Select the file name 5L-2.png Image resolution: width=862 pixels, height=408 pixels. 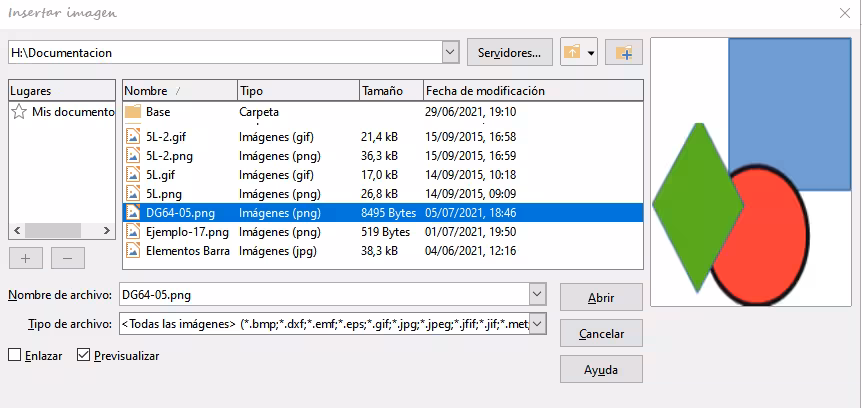tap(169, 156)
